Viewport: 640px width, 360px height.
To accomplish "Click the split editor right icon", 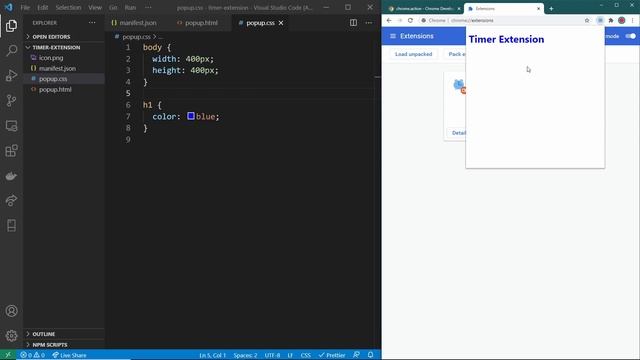I will (353, 23).
